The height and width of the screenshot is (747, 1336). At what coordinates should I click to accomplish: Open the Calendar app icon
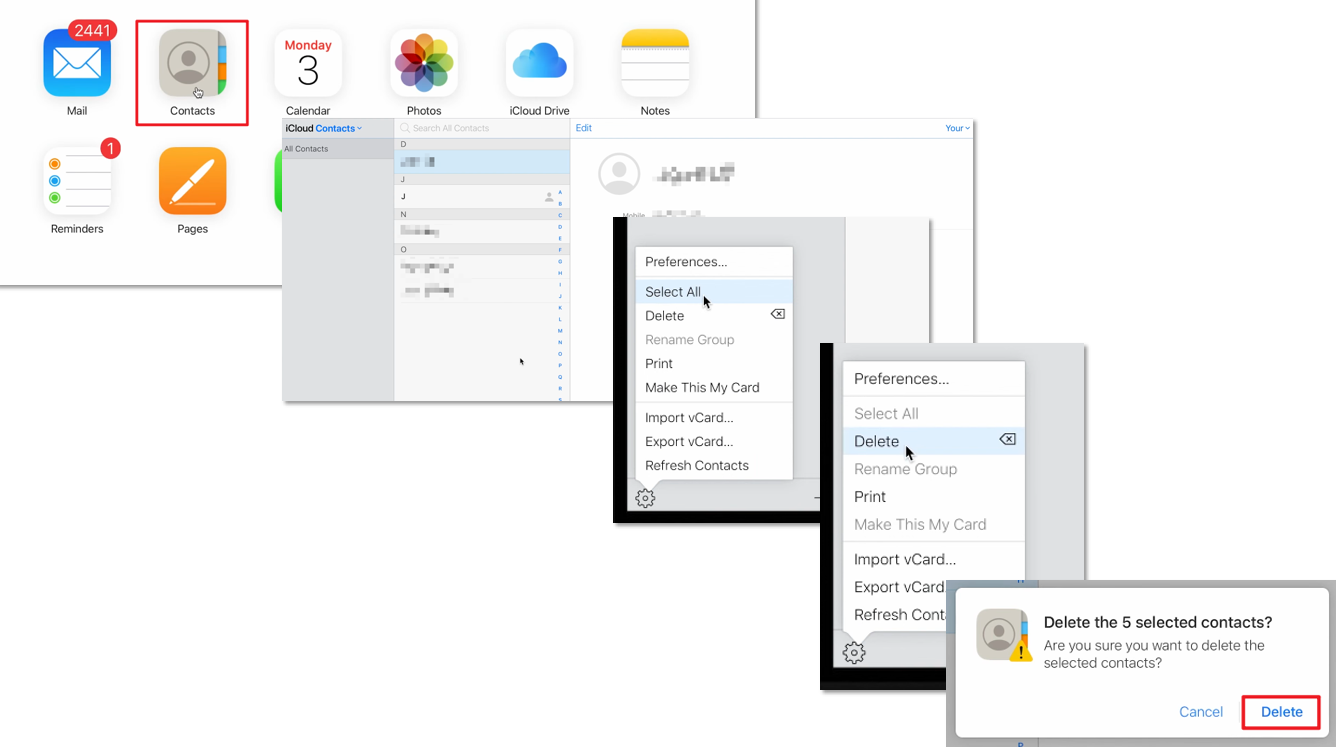point(308,62)
